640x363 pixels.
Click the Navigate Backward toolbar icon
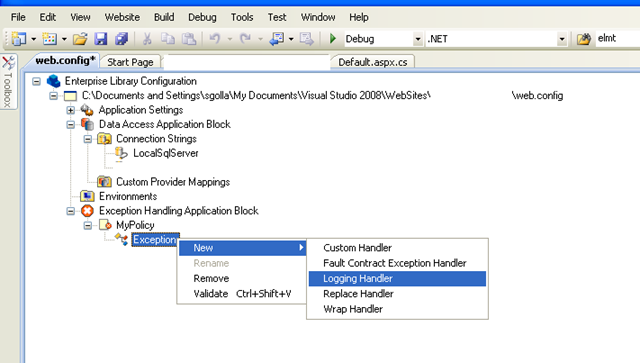point(277,39)
